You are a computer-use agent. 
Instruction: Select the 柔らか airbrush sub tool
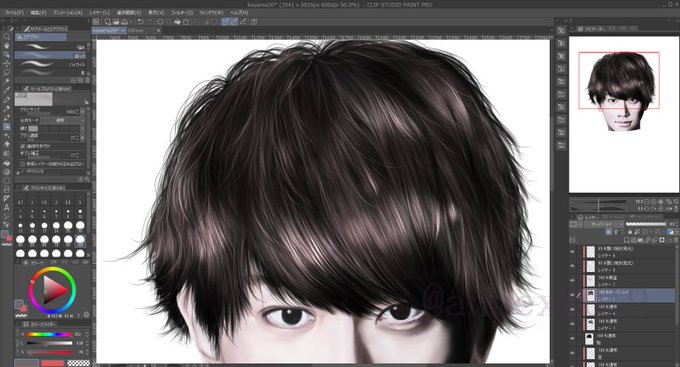tap(51, 56)
